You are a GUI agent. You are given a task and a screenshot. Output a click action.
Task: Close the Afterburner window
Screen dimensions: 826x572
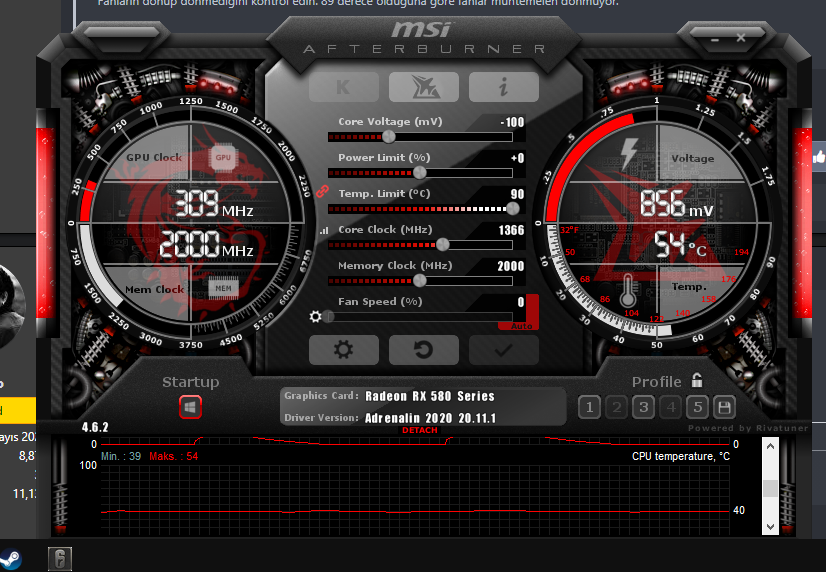click(x=741, y=37)
